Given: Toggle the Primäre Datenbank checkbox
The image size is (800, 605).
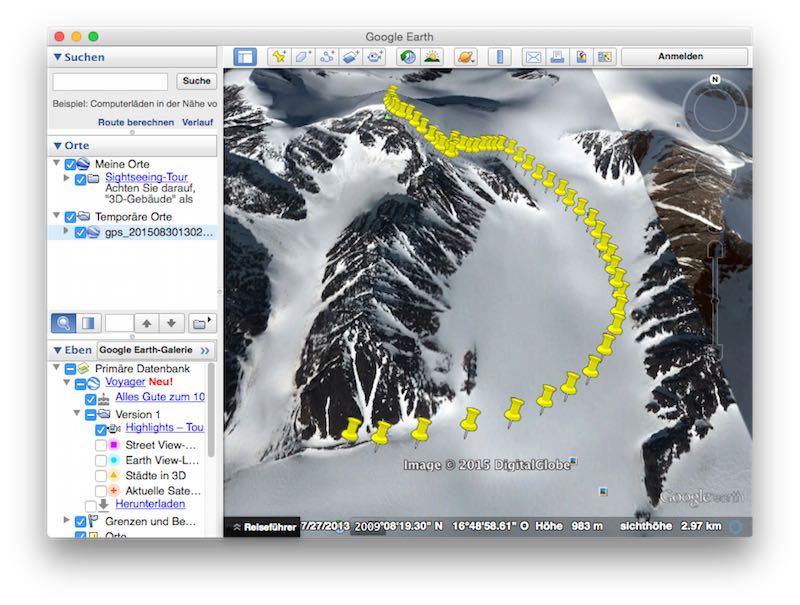Looking at the screenshot, I should coord(70,369).
